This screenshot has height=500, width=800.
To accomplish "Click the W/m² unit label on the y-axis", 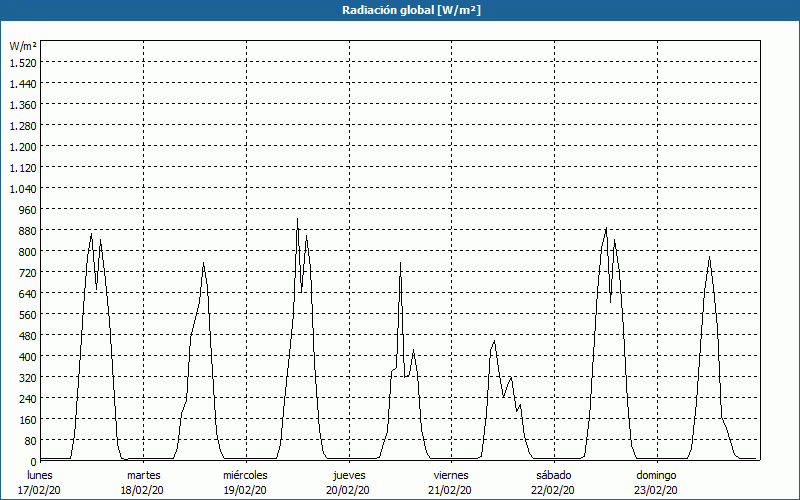I will 23,46.
